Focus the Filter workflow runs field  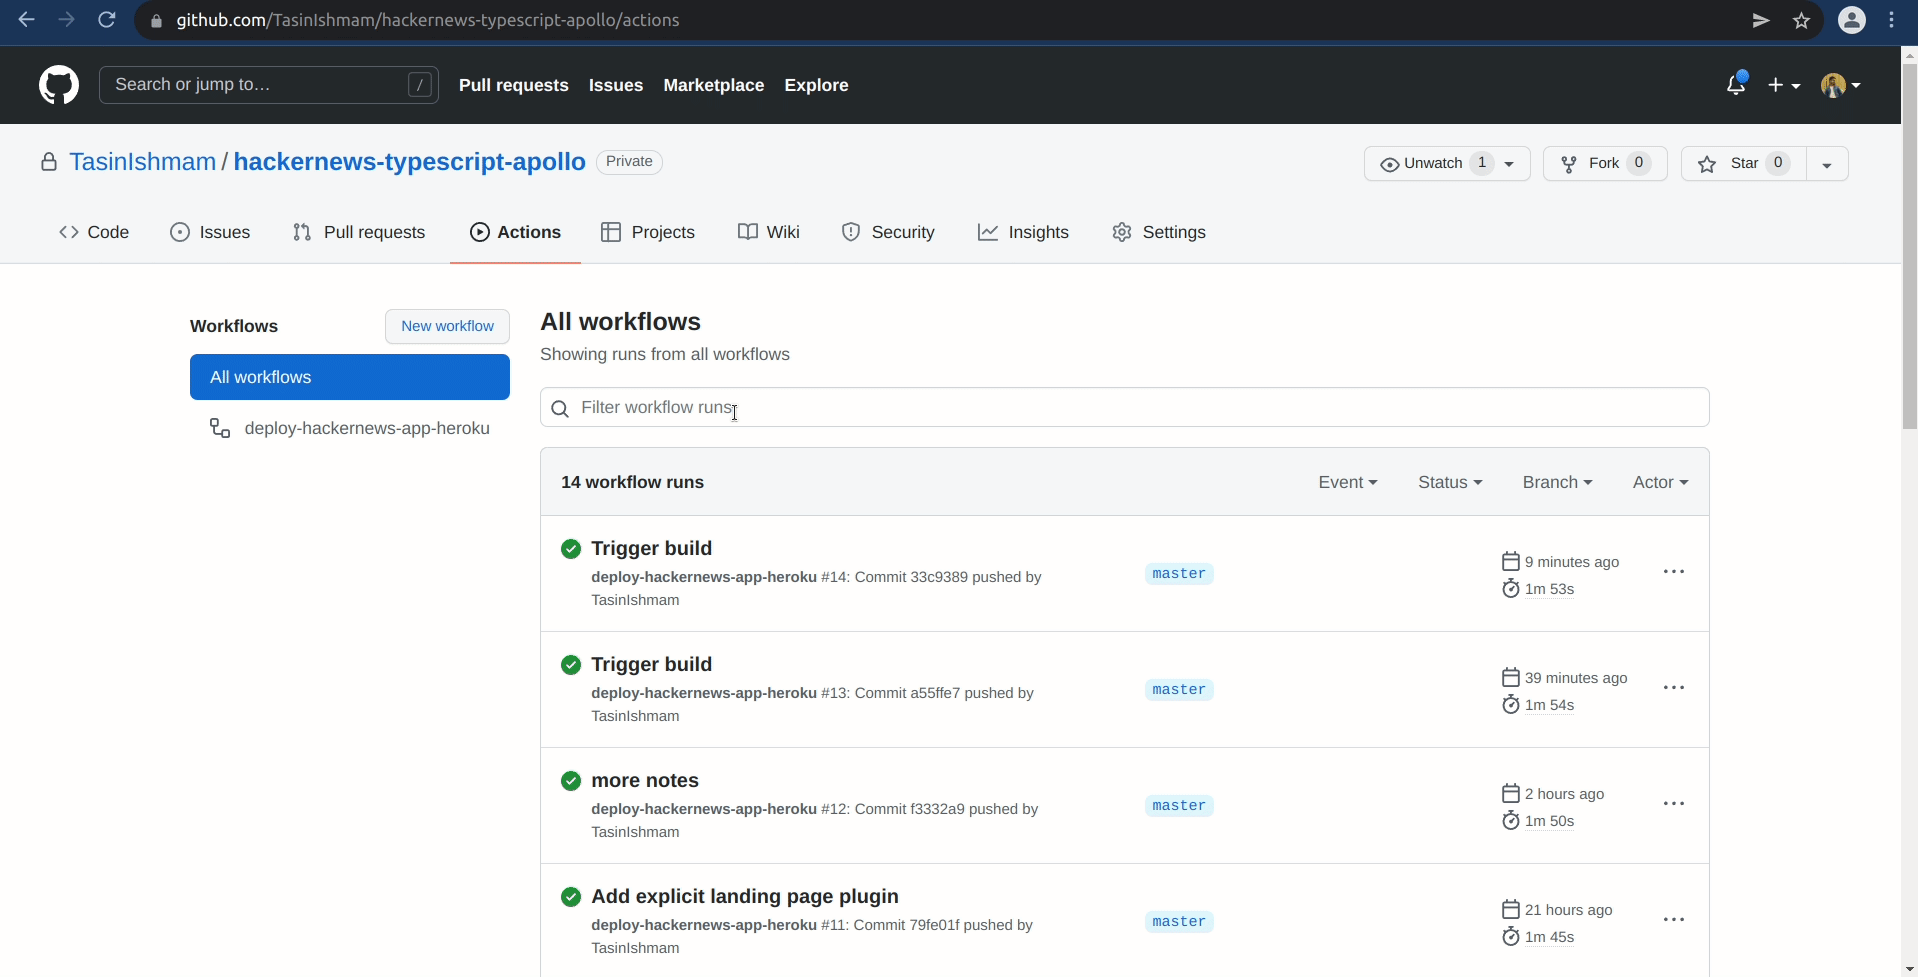tap(1125, 407)
